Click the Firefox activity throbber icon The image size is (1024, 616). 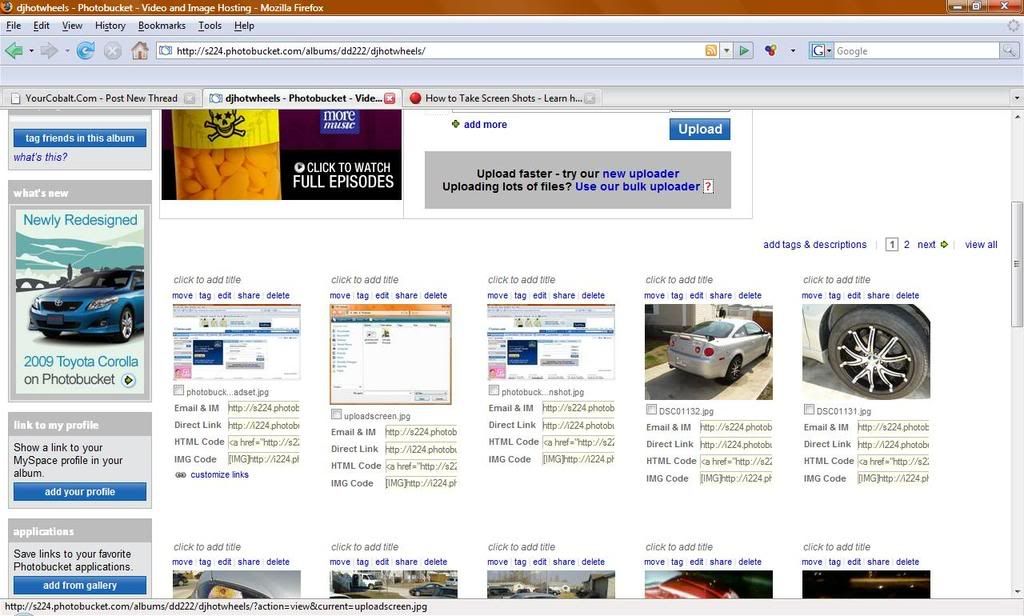tap(1014, 25)
